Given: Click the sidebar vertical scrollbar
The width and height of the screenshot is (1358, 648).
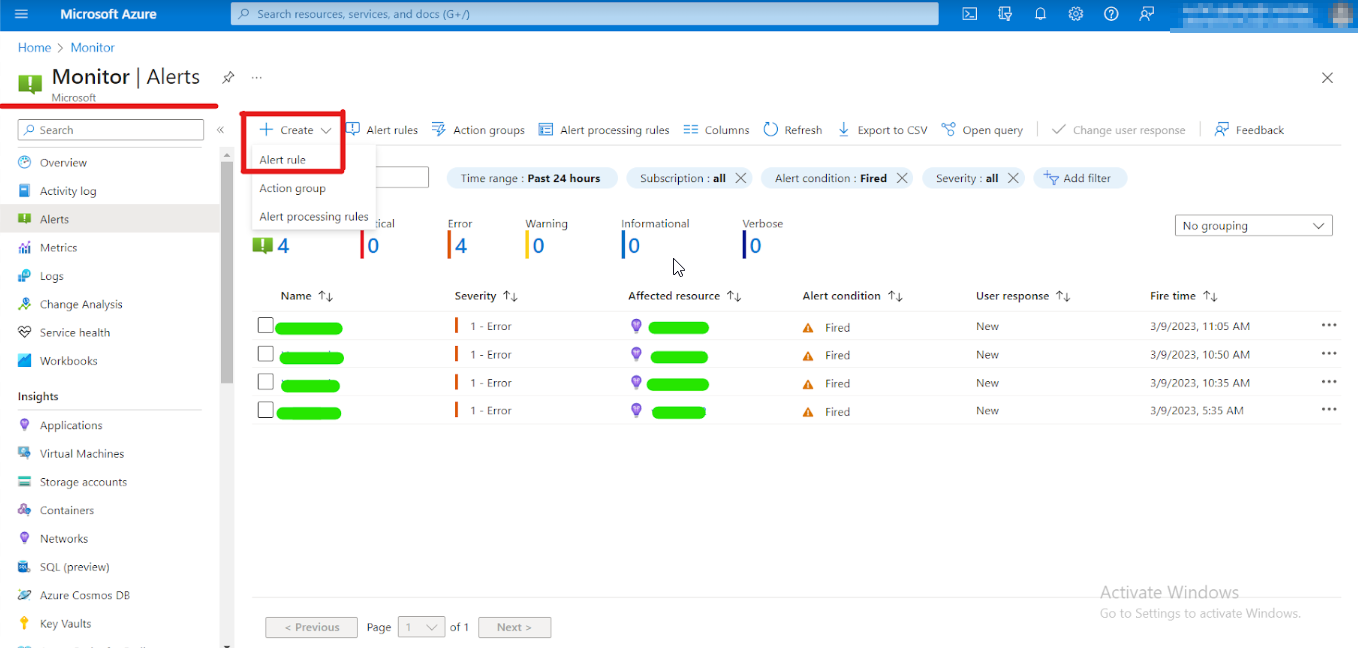Looking at the screenshot, I should click(x=226, y=270).
